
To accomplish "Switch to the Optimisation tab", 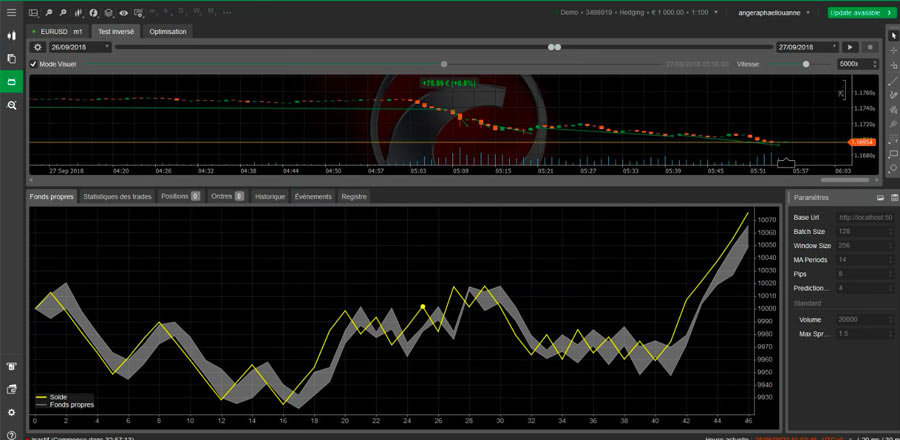I will (167, 31).
